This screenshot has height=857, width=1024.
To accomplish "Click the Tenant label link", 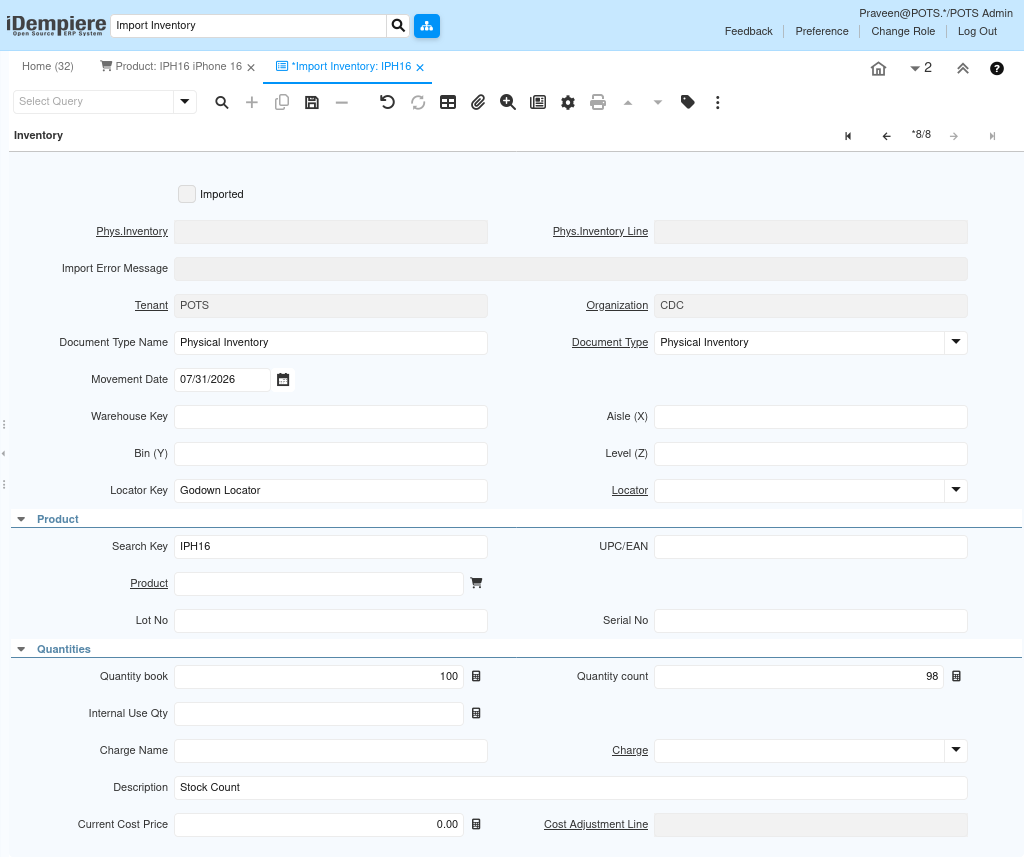I will [152, 305].
